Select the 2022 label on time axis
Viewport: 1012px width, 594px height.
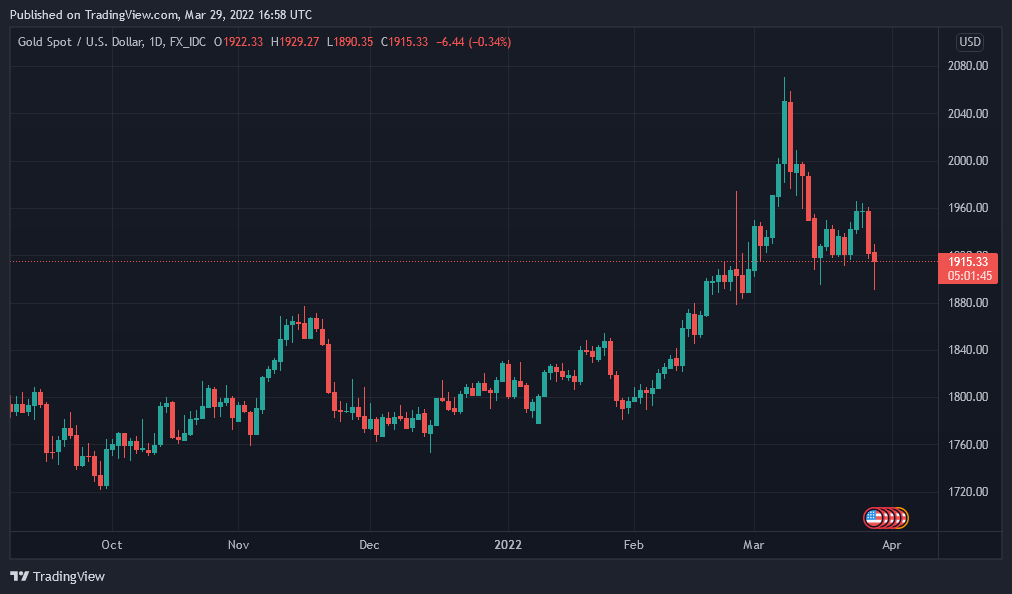click(508, 545)
